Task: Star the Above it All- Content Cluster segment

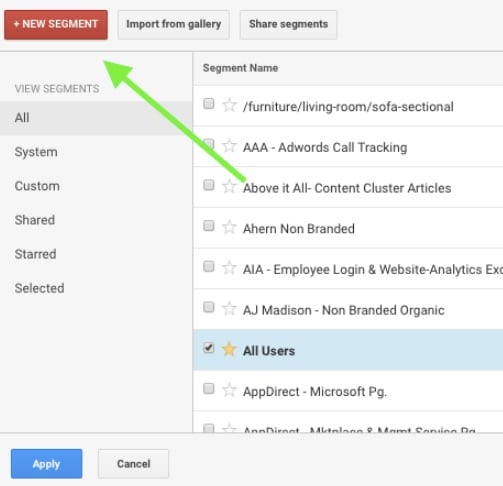Action: point(229,186)
